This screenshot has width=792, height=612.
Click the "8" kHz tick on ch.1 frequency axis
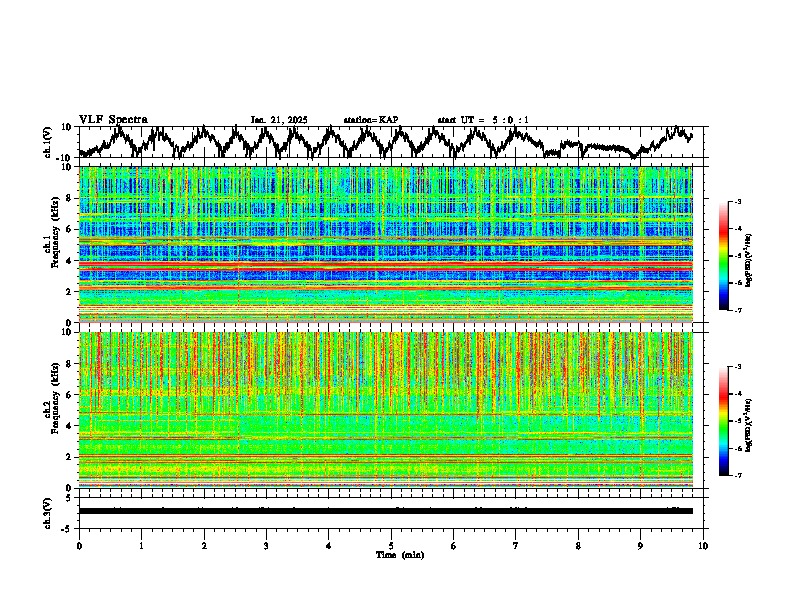click(x=71, y=198)
